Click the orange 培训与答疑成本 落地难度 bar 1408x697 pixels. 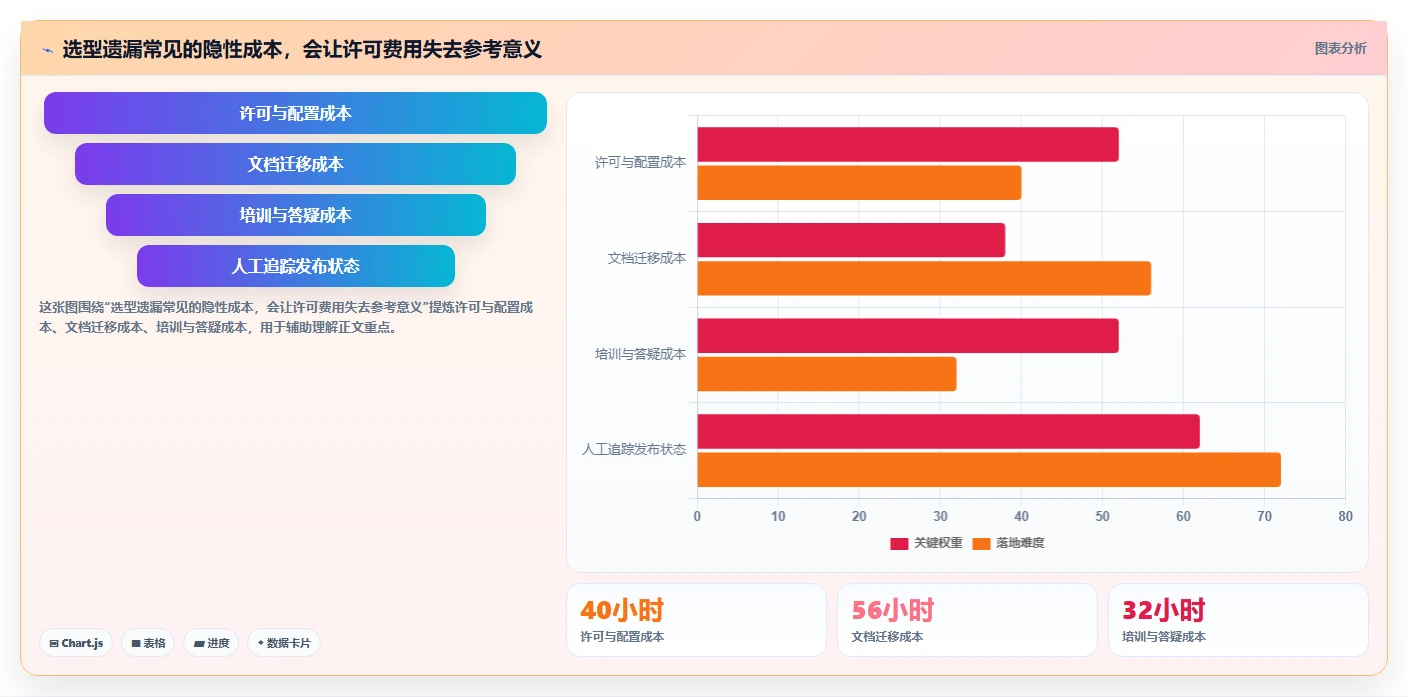[x=827, y=374]
